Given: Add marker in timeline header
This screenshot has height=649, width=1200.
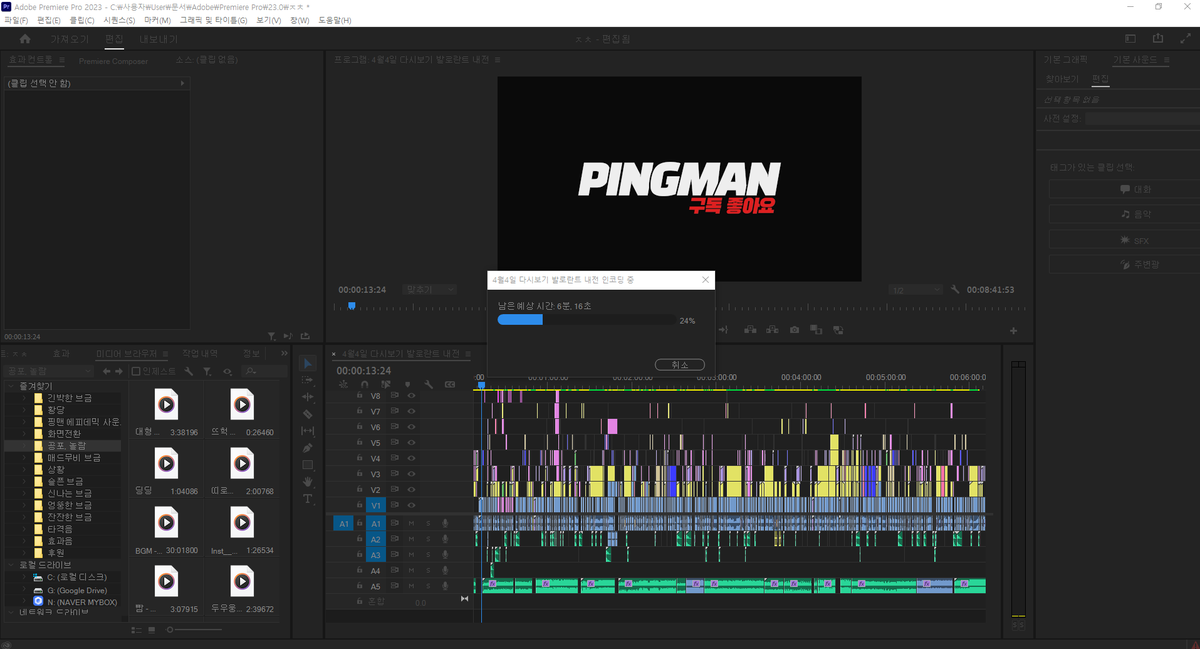Looking at the screenshot, I should click(x=407, y=384).
